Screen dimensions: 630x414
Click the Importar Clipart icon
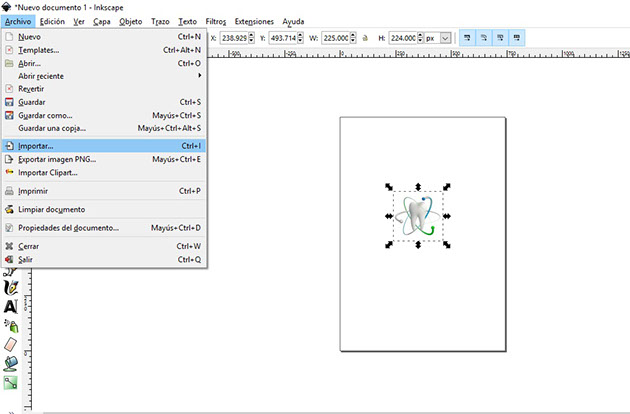tap(9, 172)
